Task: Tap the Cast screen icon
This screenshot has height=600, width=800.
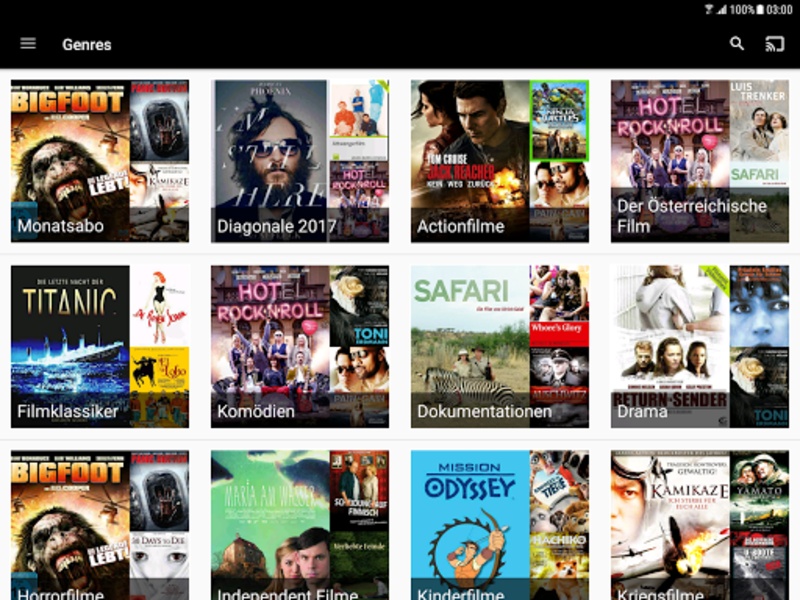Action: click(774, 44)
